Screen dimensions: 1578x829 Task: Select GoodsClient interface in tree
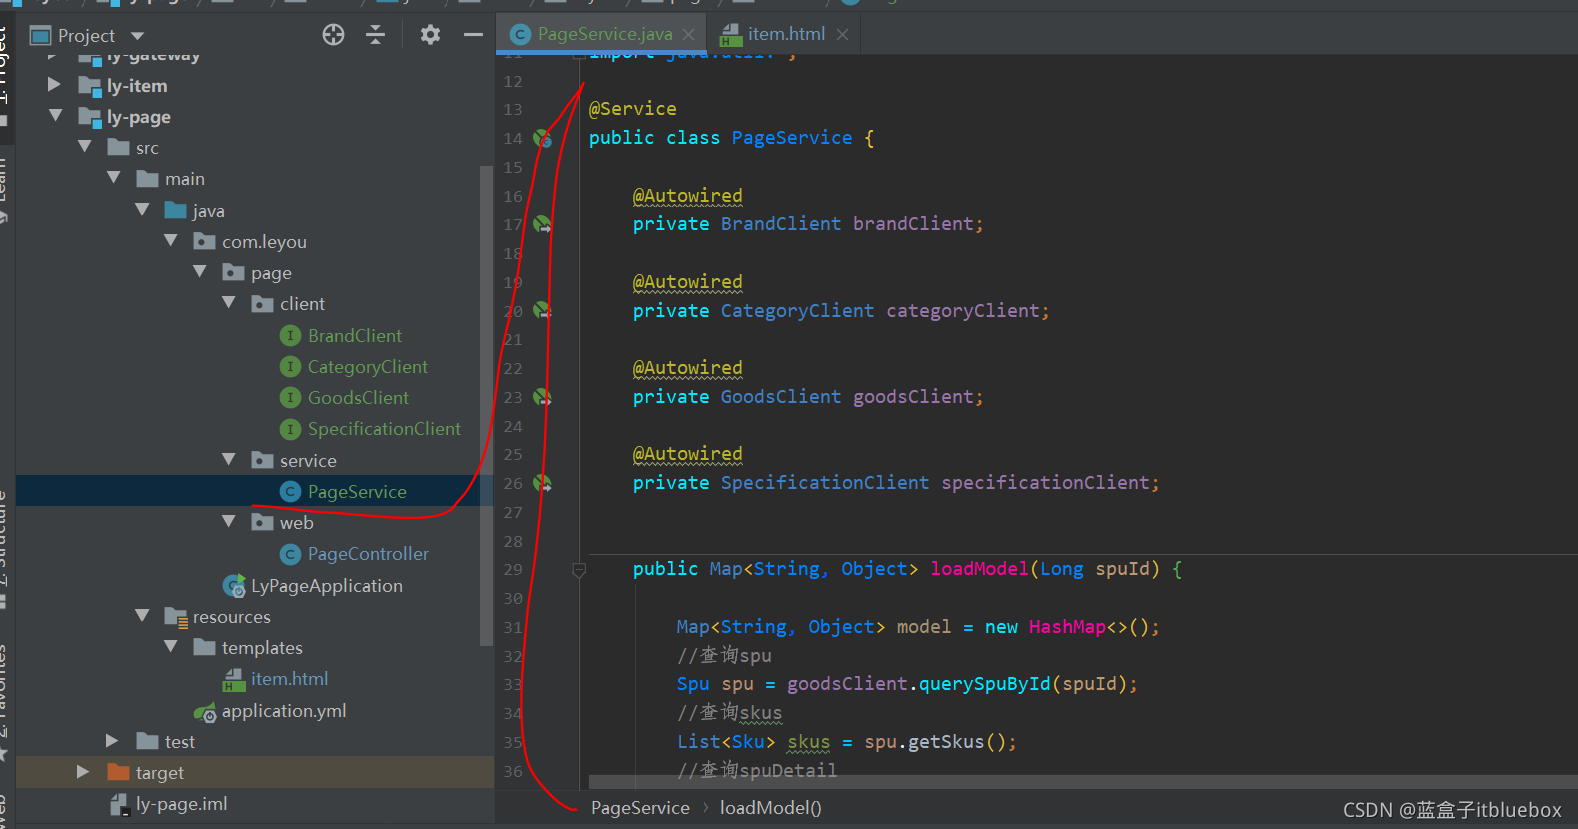pyautogui.click(x=358, y=398)
